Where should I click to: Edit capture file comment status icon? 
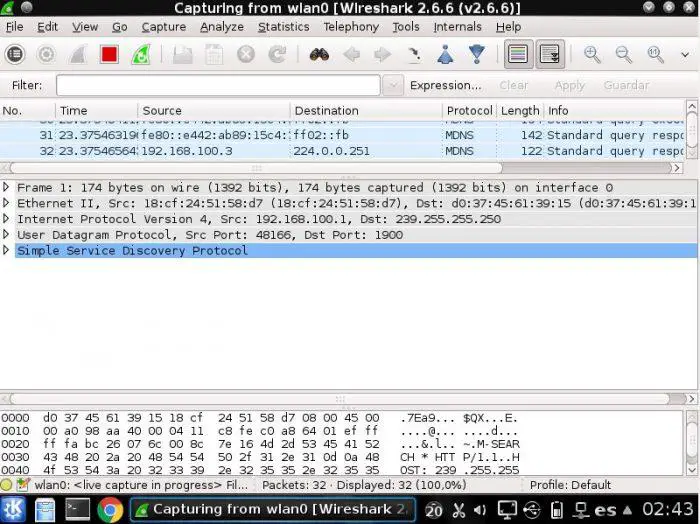pyautogui.click(x=23, y=485)
